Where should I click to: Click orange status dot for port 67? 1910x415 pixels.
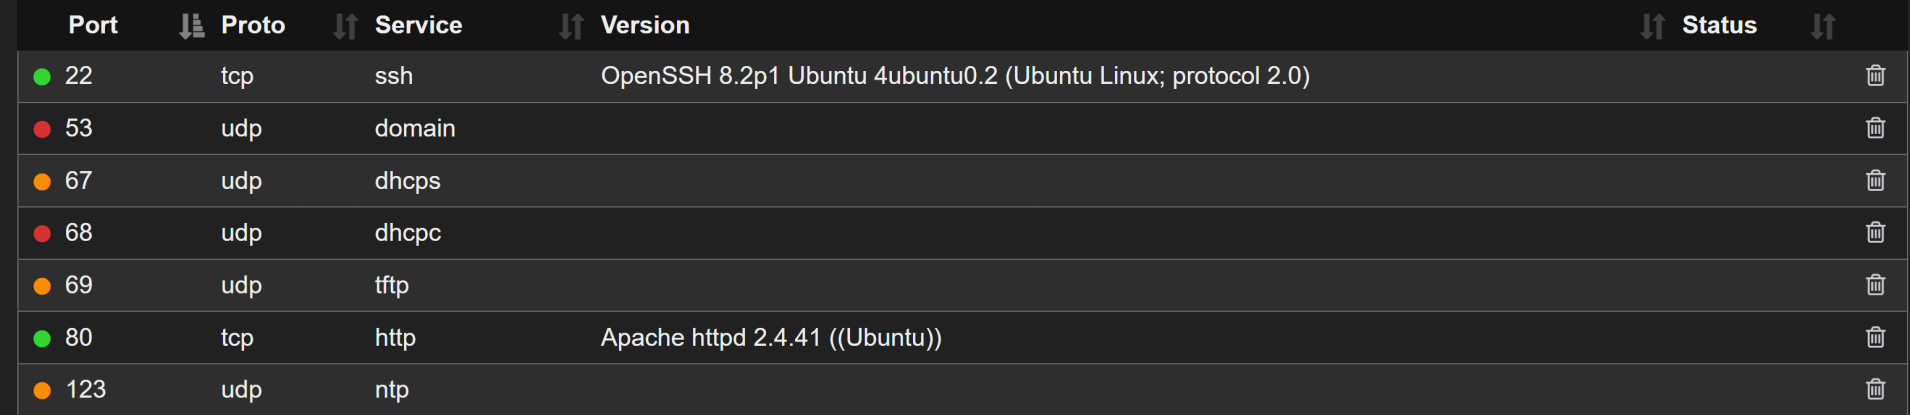42,182
